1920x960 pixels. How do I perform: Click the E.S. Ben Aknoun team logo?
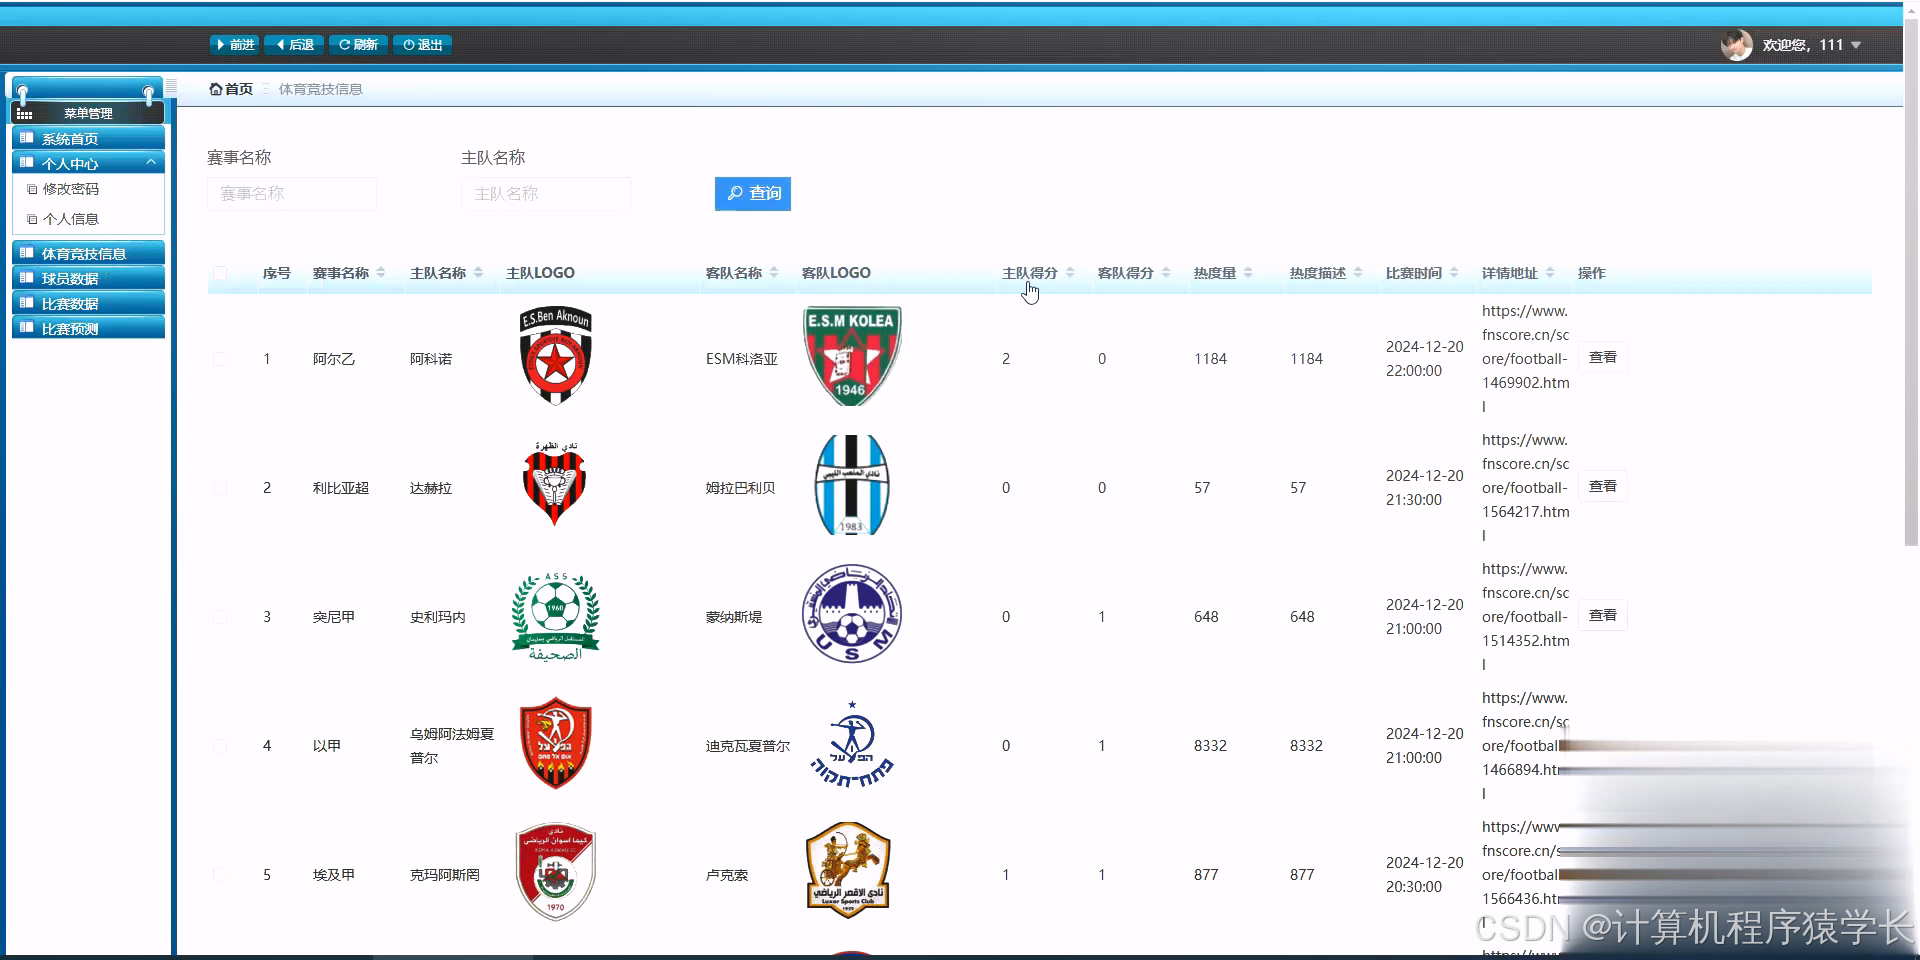click(x=556, y=356)
